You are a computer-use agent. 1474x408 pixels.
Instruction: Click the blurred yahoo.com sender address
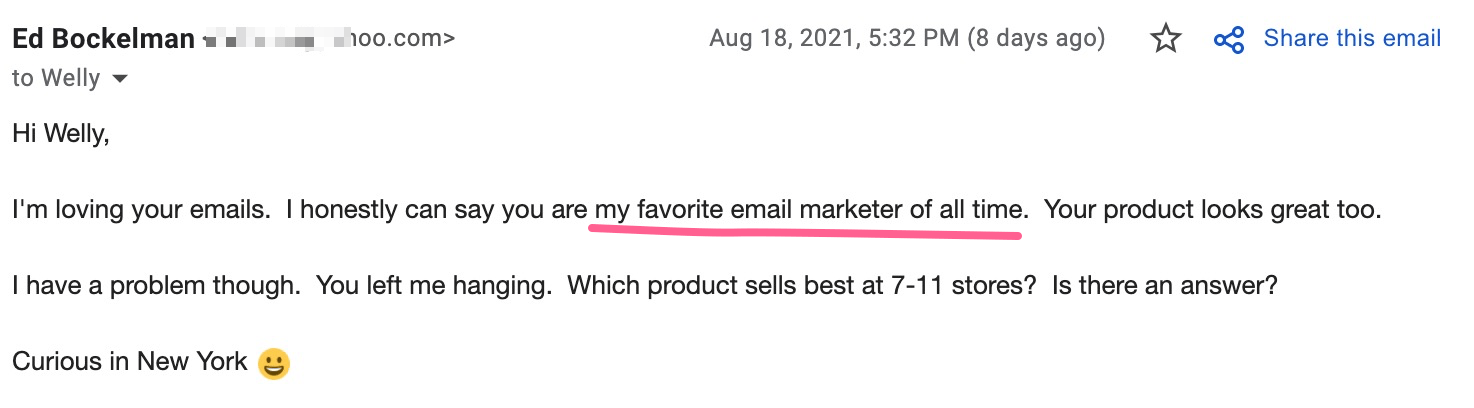coord(329,40)
